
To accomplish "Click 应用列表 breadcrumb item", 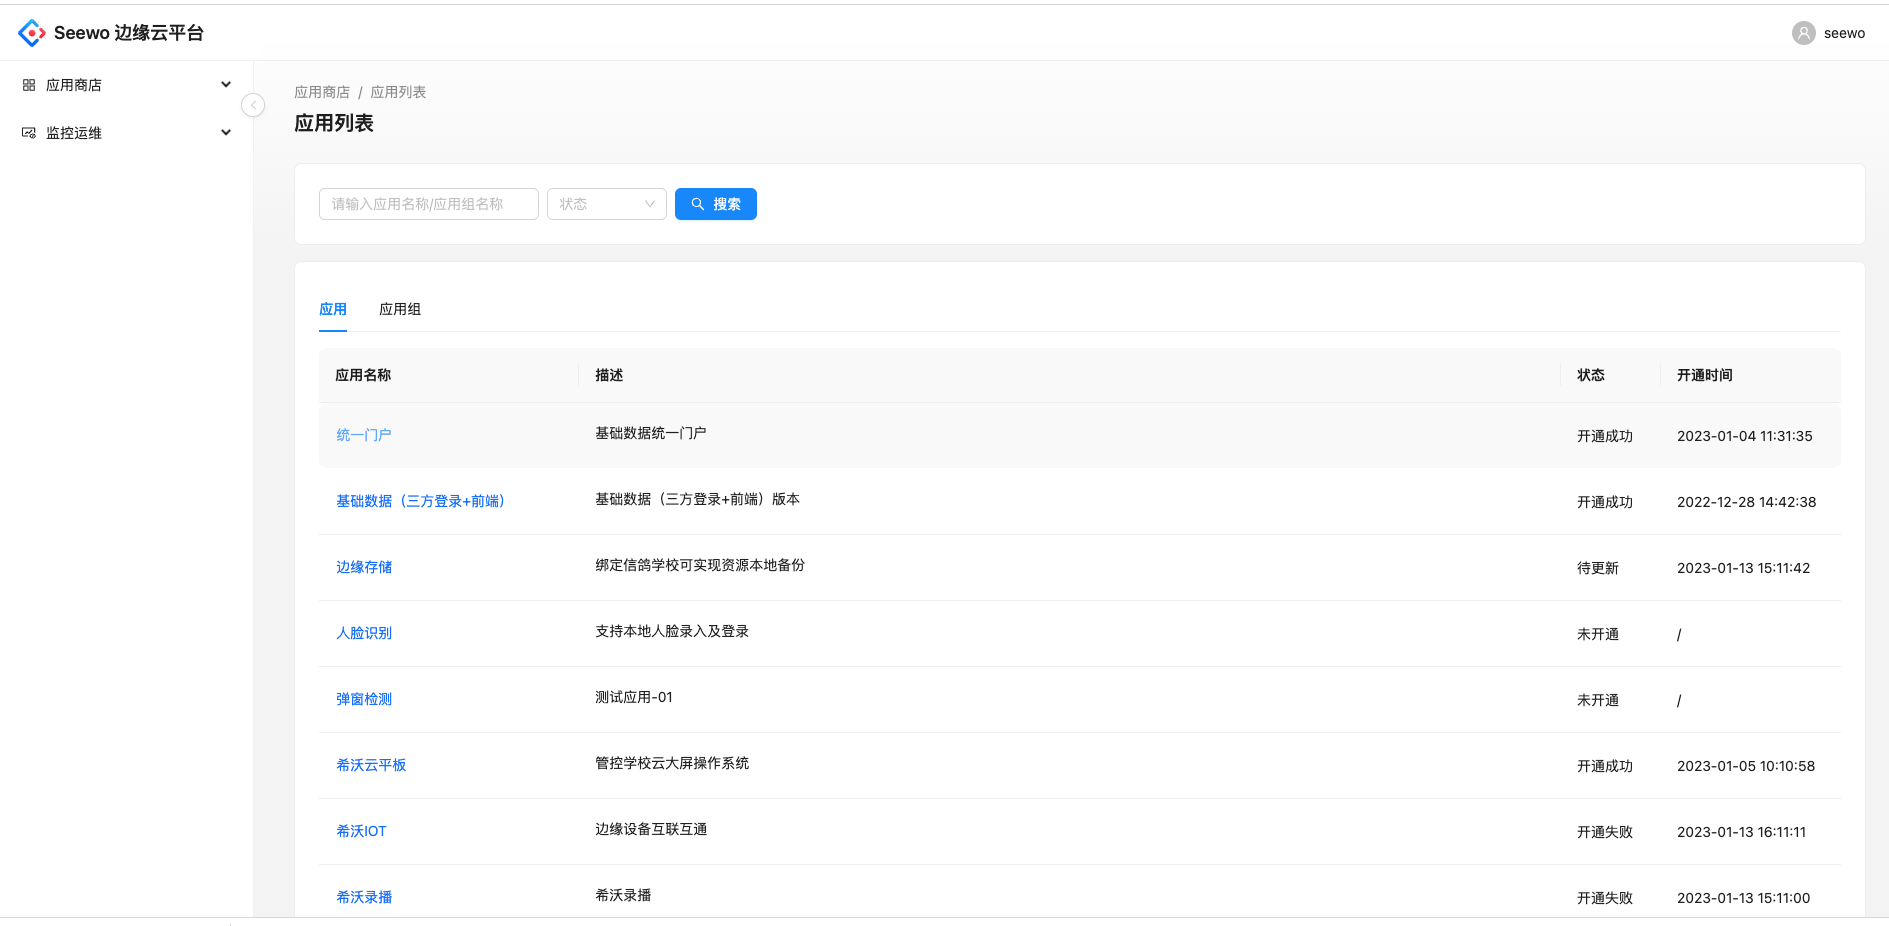I will (398, 92).
